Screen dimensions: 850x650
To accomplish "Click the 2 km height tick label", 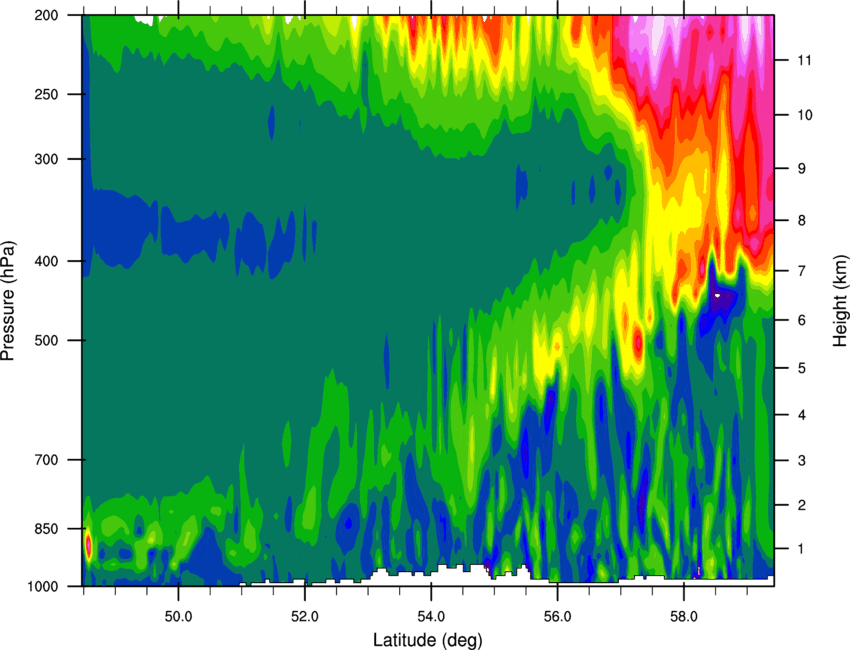I will tap(801, 505).
